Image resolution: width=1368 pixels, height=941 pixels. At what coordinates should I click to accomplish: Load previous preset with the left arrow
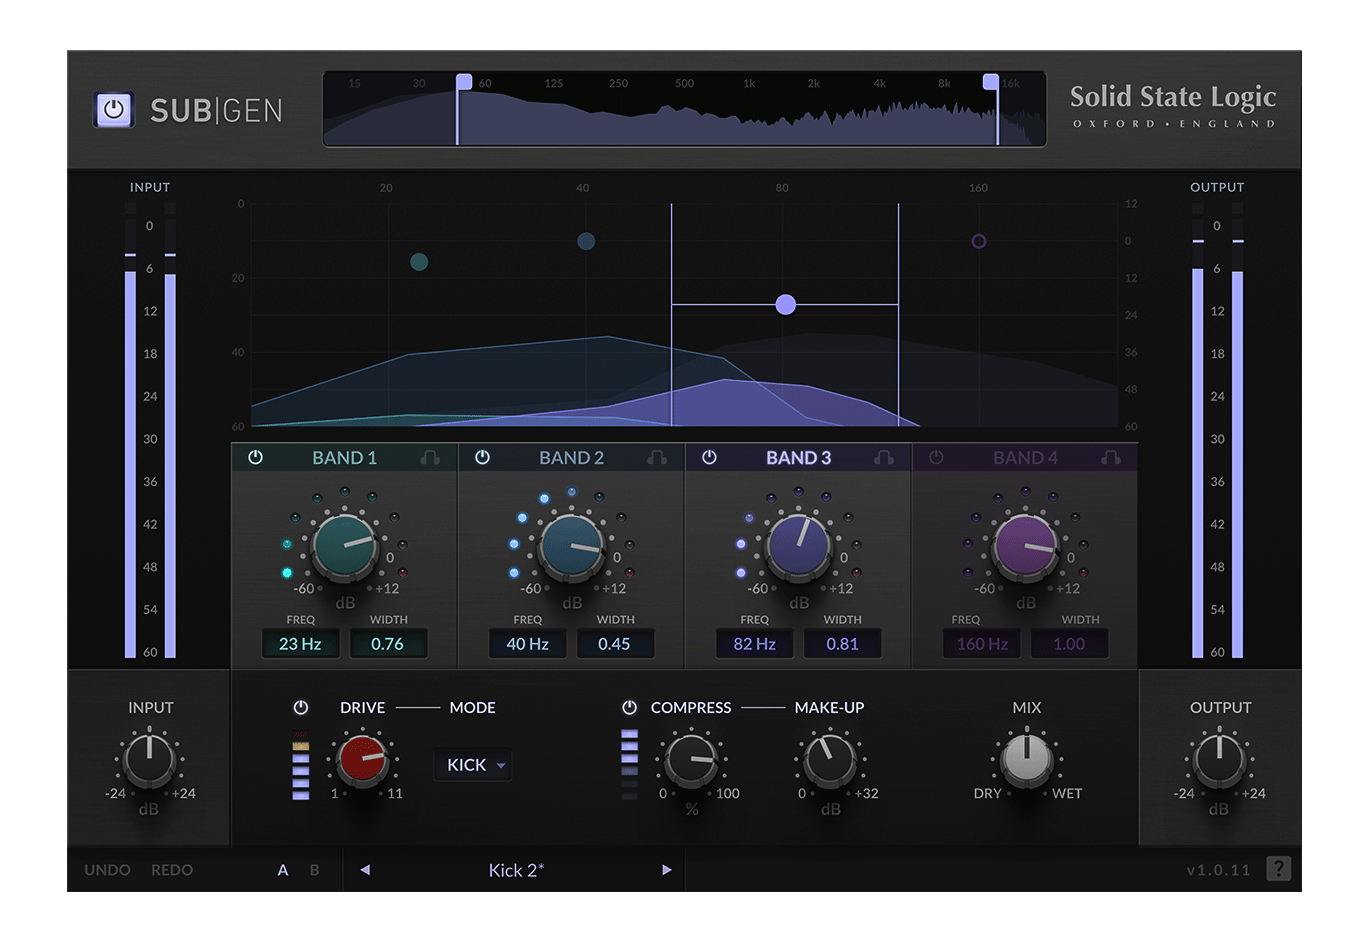364,870
